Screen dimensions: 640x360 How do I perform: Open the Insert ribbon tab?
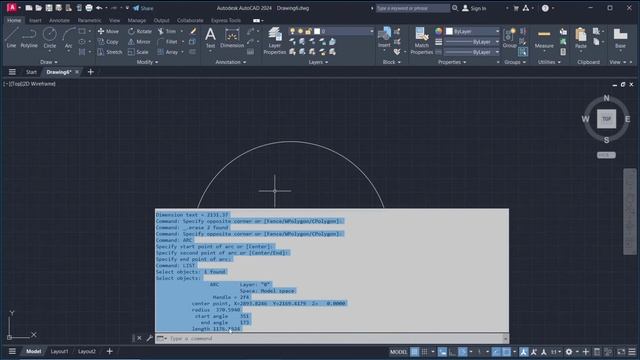[x=35, y=20]
